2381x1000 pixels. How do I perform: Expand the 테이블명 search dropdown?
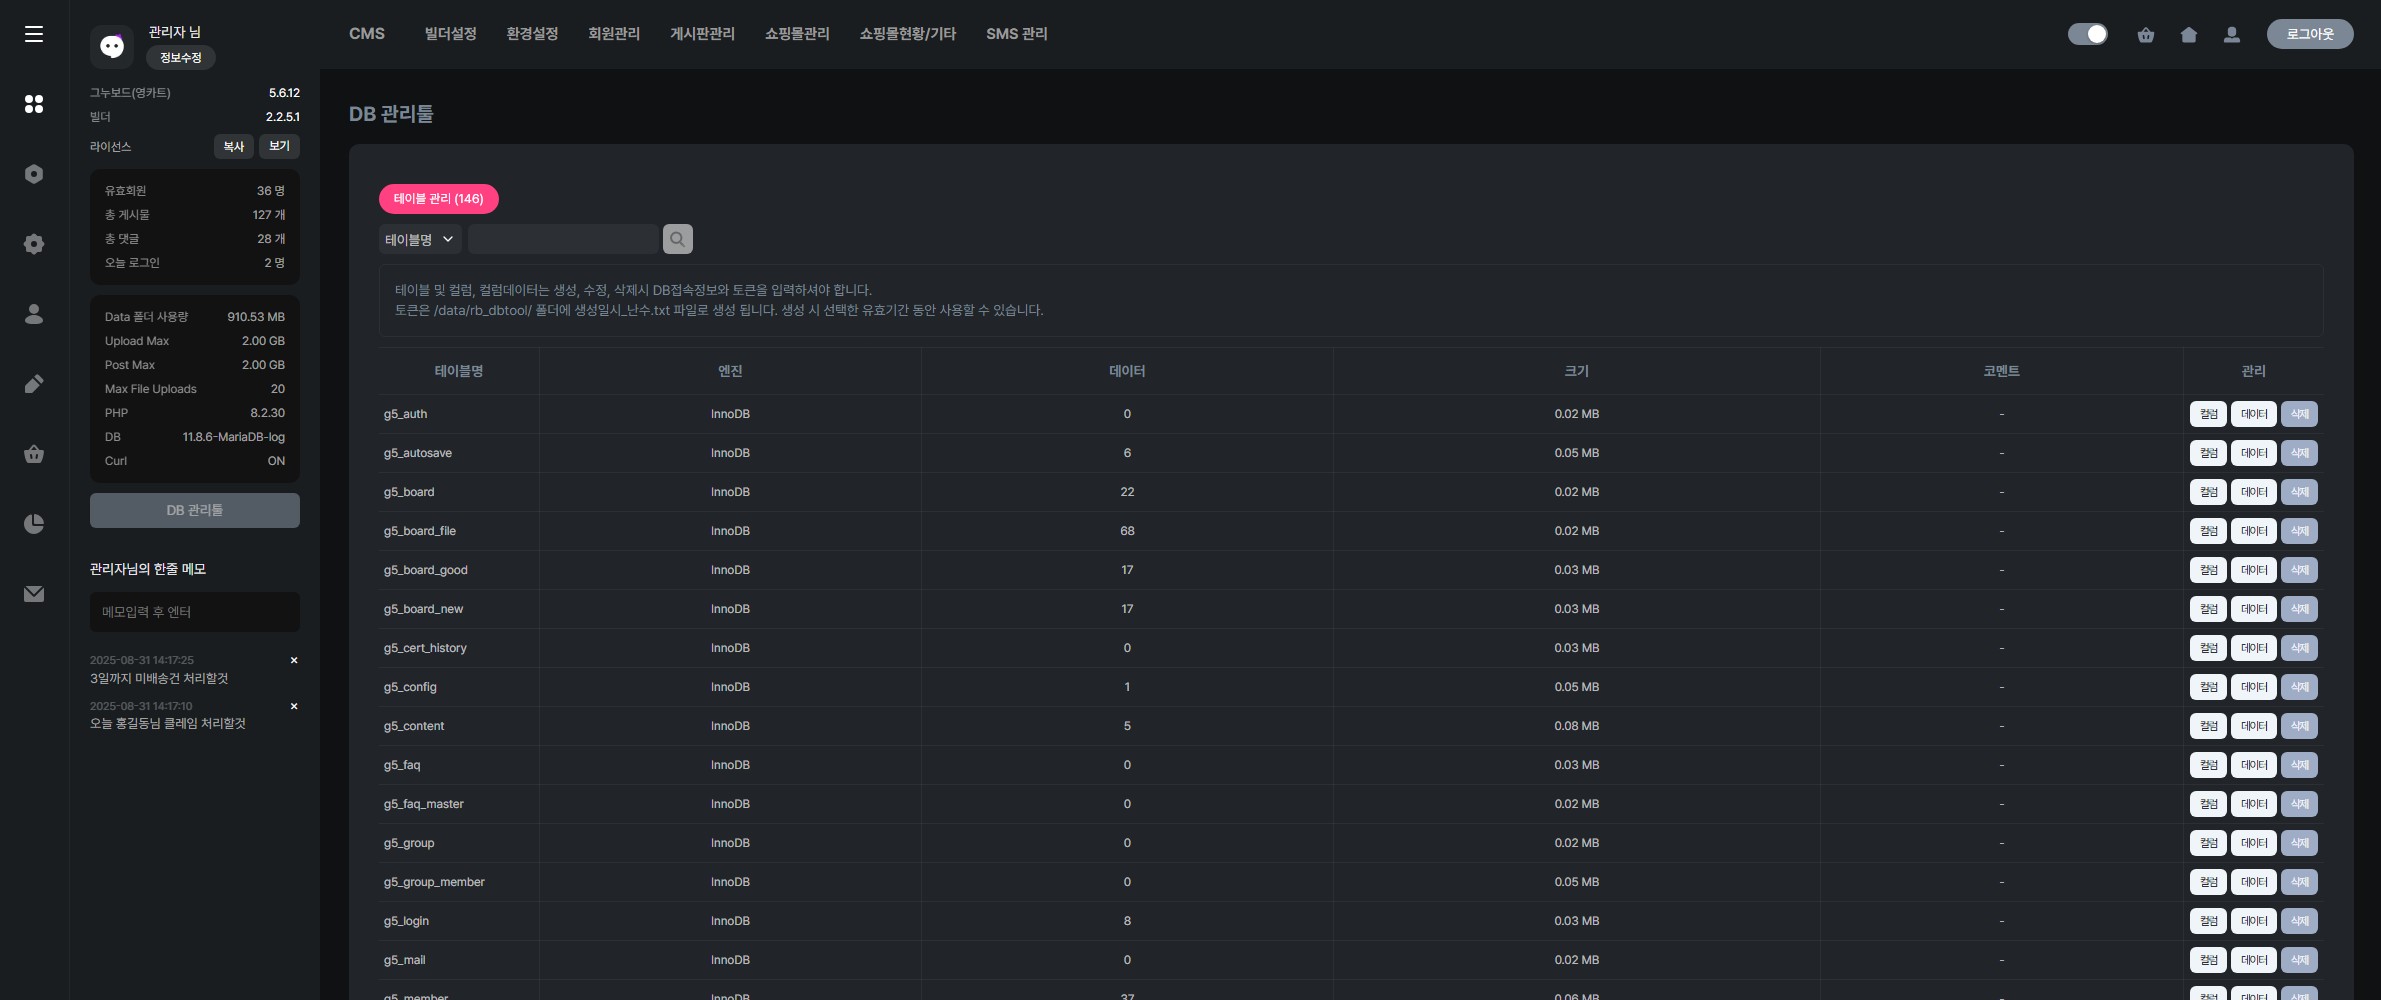tap(419, 239)
